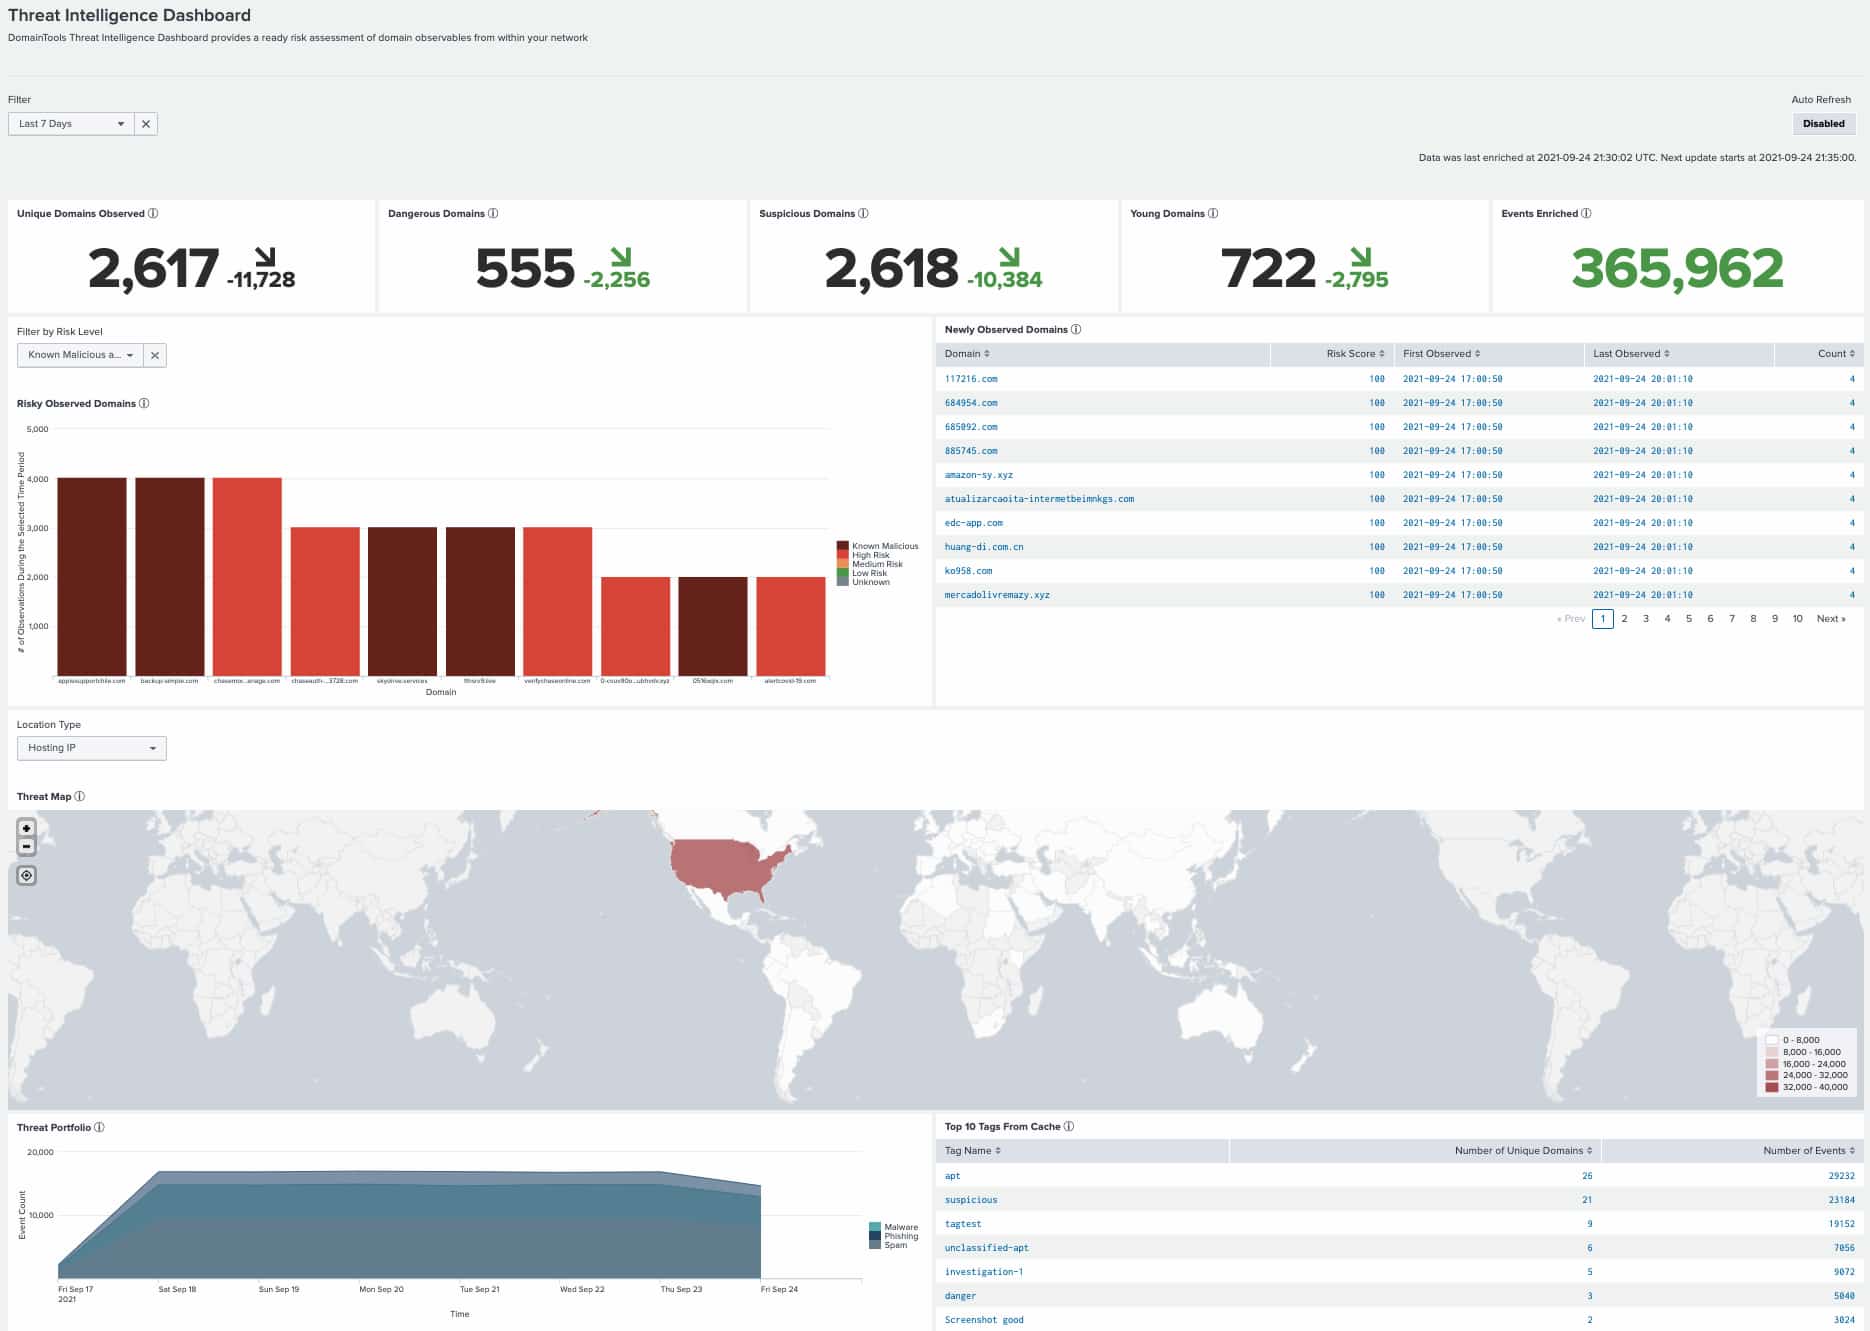Image resolution: width=1870 pixels, height=1331 pixels.
Task: Open info icon beside Suspicious Domains
Action: (x=864, y=213)
